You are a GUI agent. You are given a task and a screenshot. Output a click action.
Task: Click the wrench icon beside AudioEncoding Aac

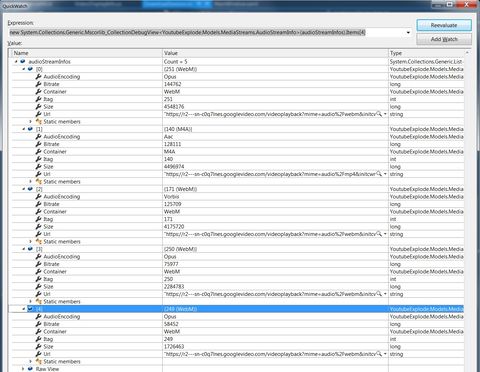(38, 137)
